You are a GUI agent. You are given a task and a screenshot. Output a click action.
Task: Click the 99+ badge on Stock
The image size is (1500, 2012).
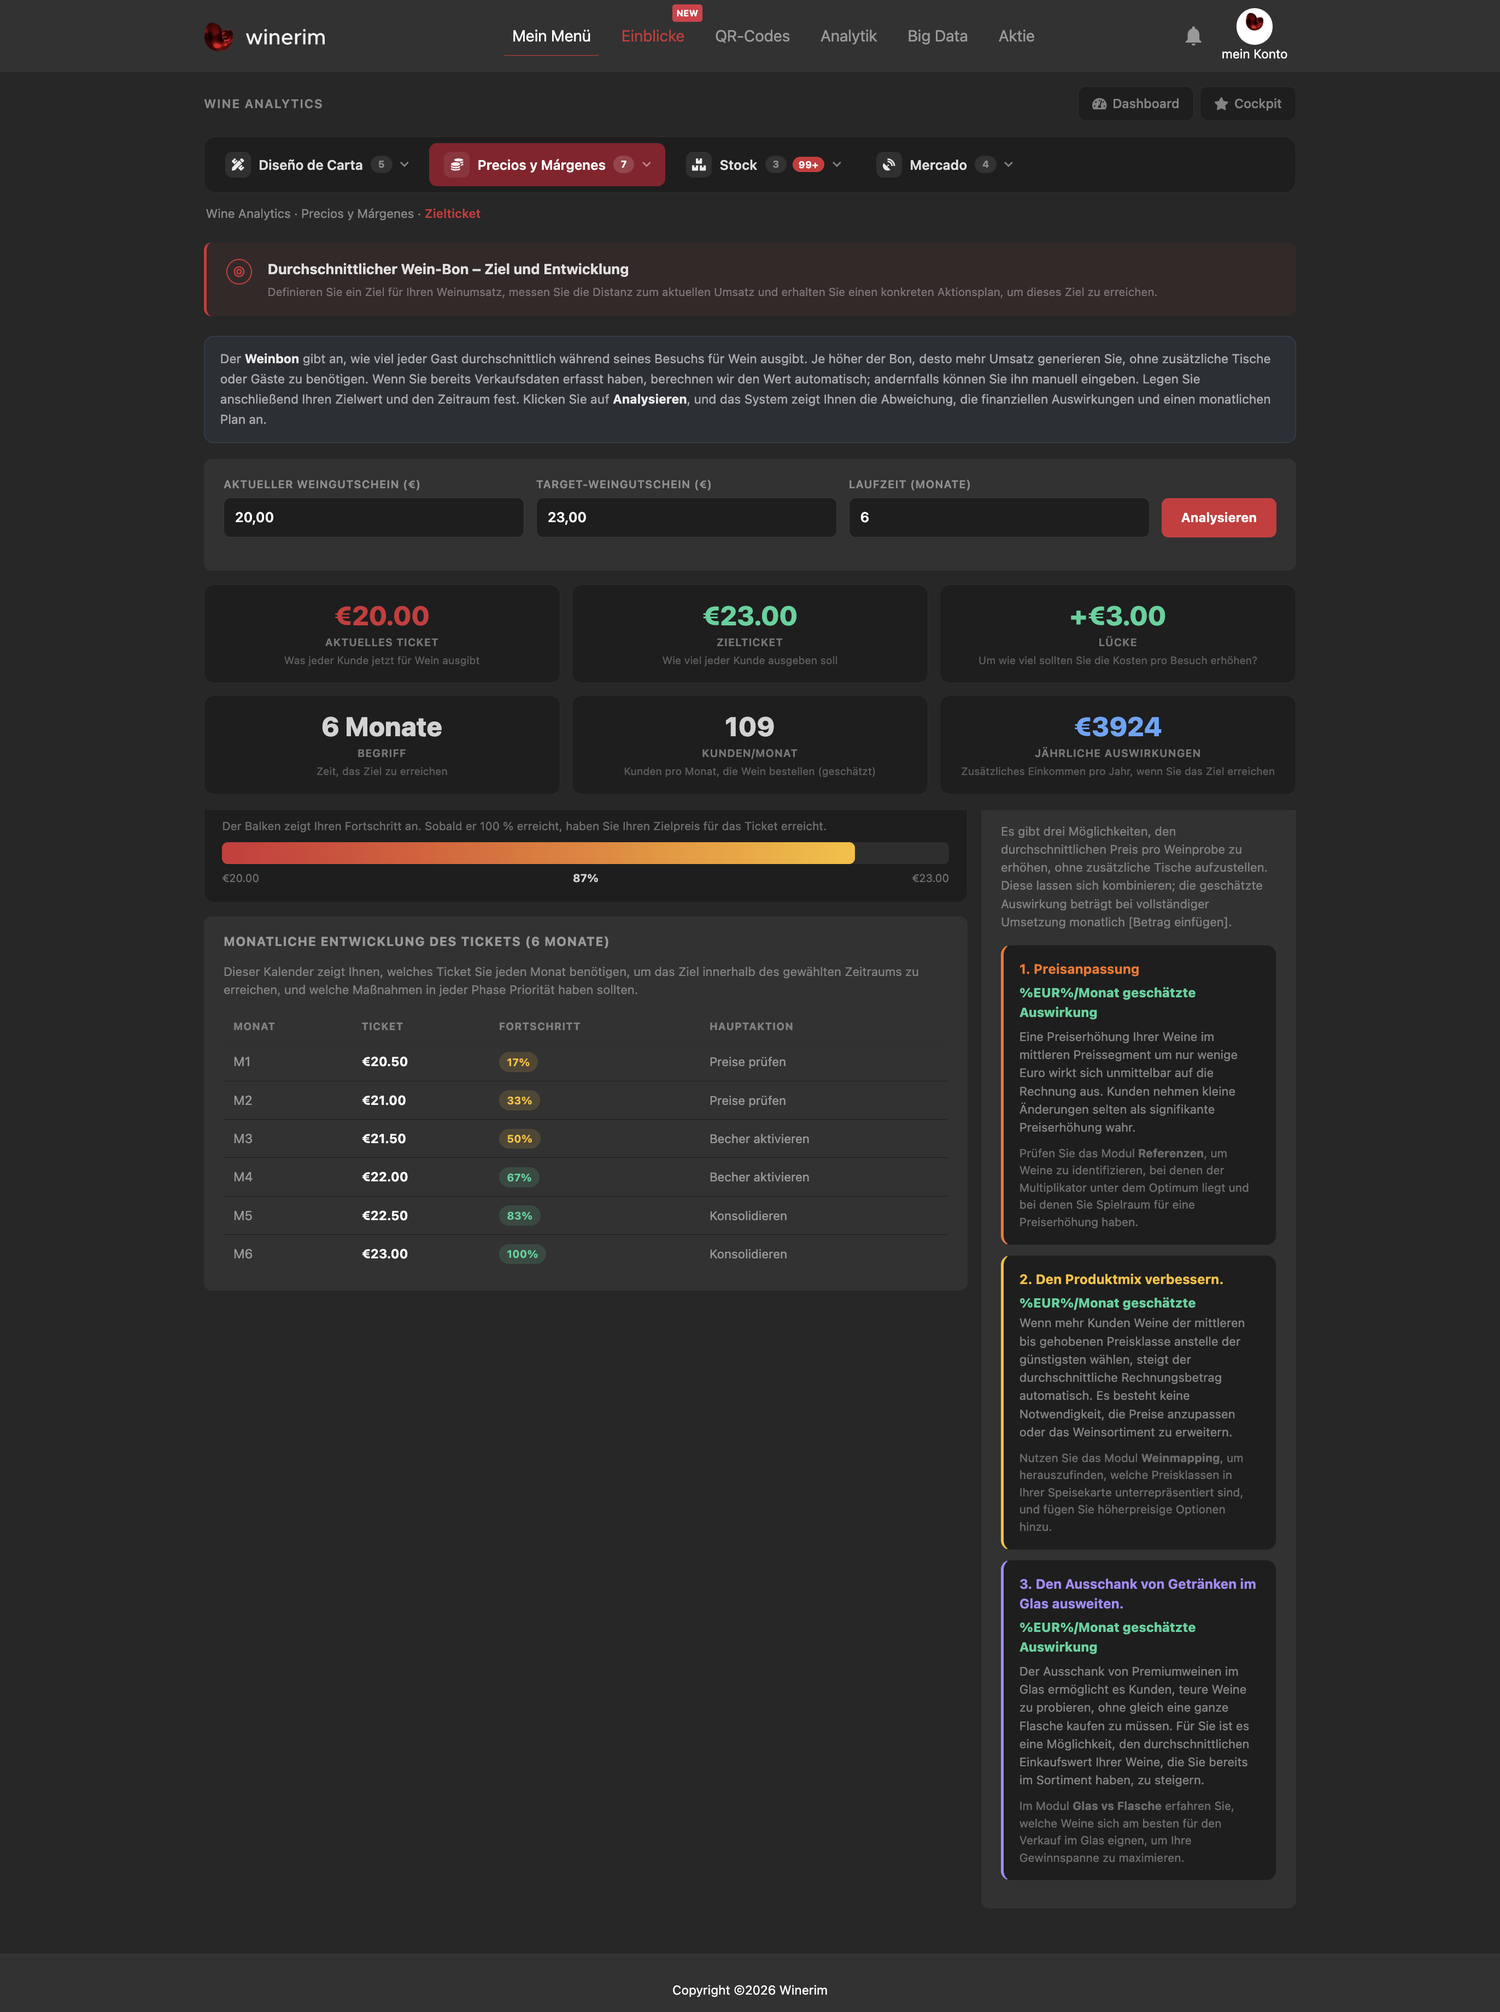coord(808,165)
